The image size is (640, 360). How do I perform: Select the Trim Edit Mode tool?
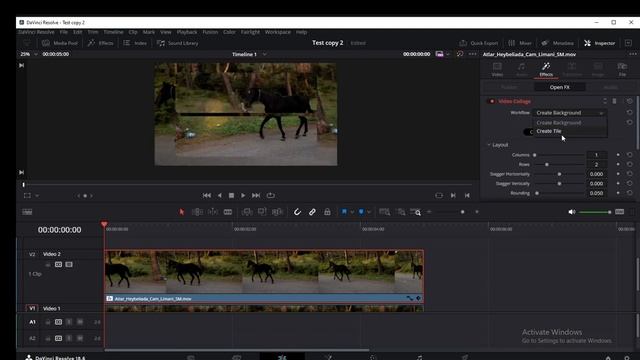coord(197,212)
